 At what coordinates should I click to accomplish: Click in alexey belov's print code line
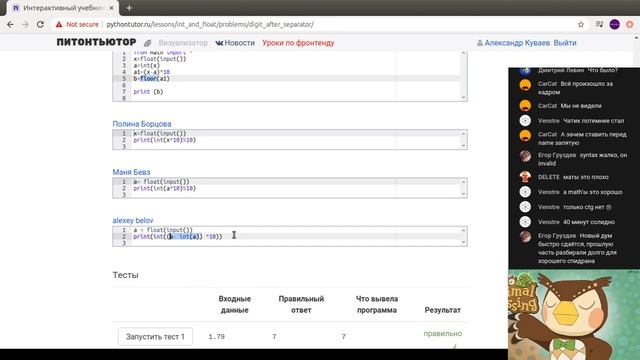point(297,236)
